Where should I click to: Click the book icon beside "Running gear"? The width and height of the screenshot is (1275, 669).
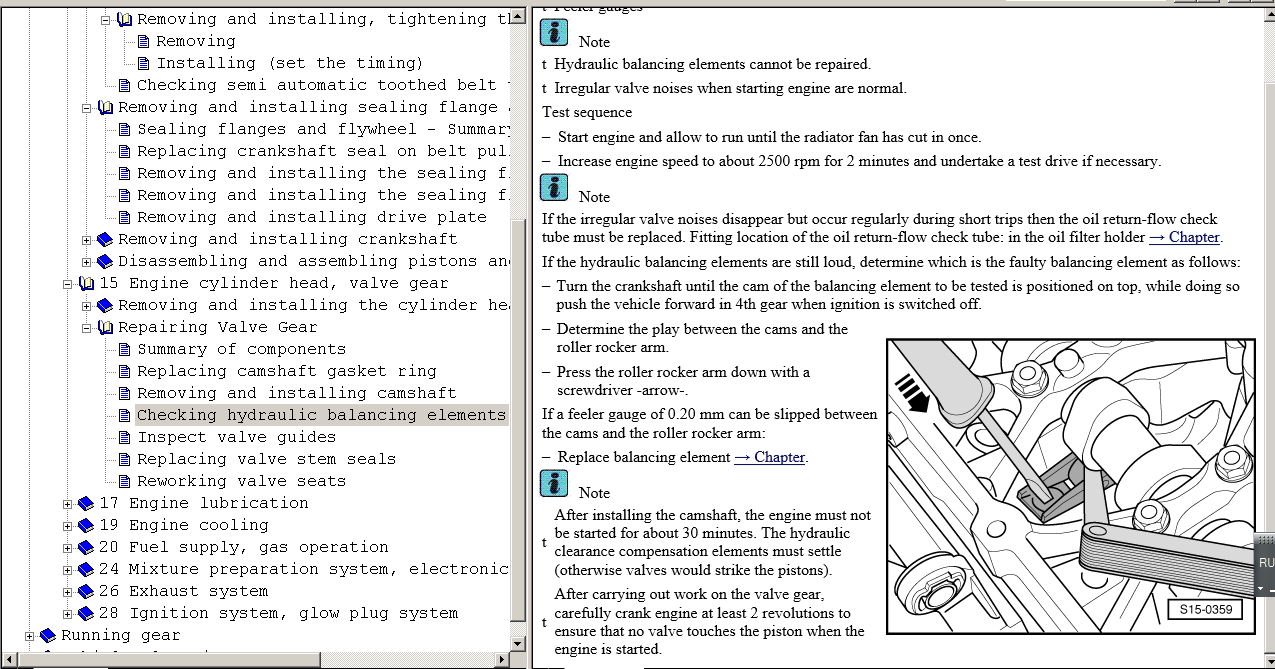point(47,635)
